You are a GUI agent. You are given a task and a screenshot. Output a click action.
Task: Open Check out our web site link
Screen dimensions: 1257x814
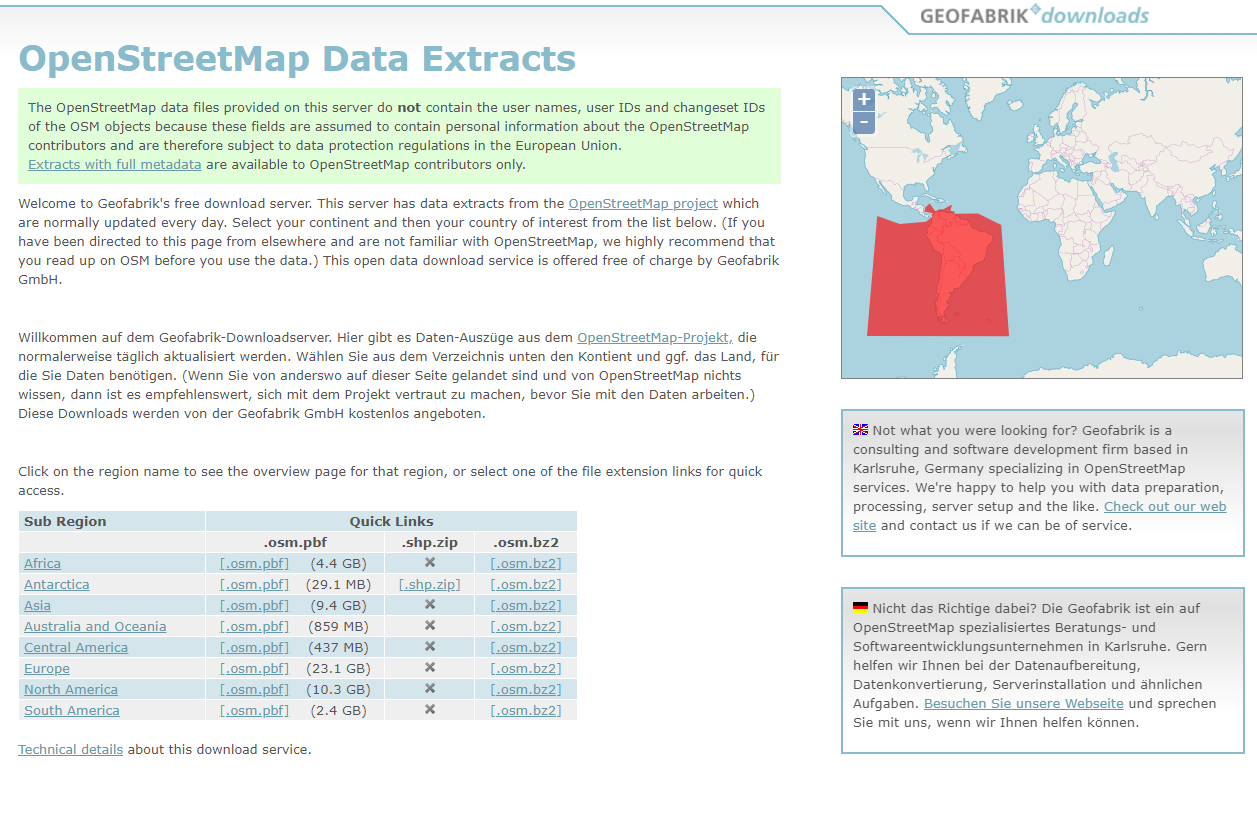[x=1040, y=516]
